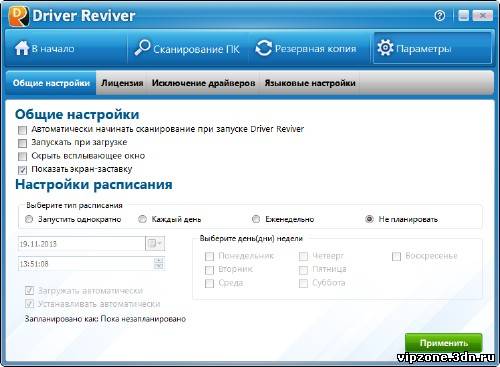Screen dimensions: 500x367
Task: Open the help question mark icon
Action: (x=440, y=15)
